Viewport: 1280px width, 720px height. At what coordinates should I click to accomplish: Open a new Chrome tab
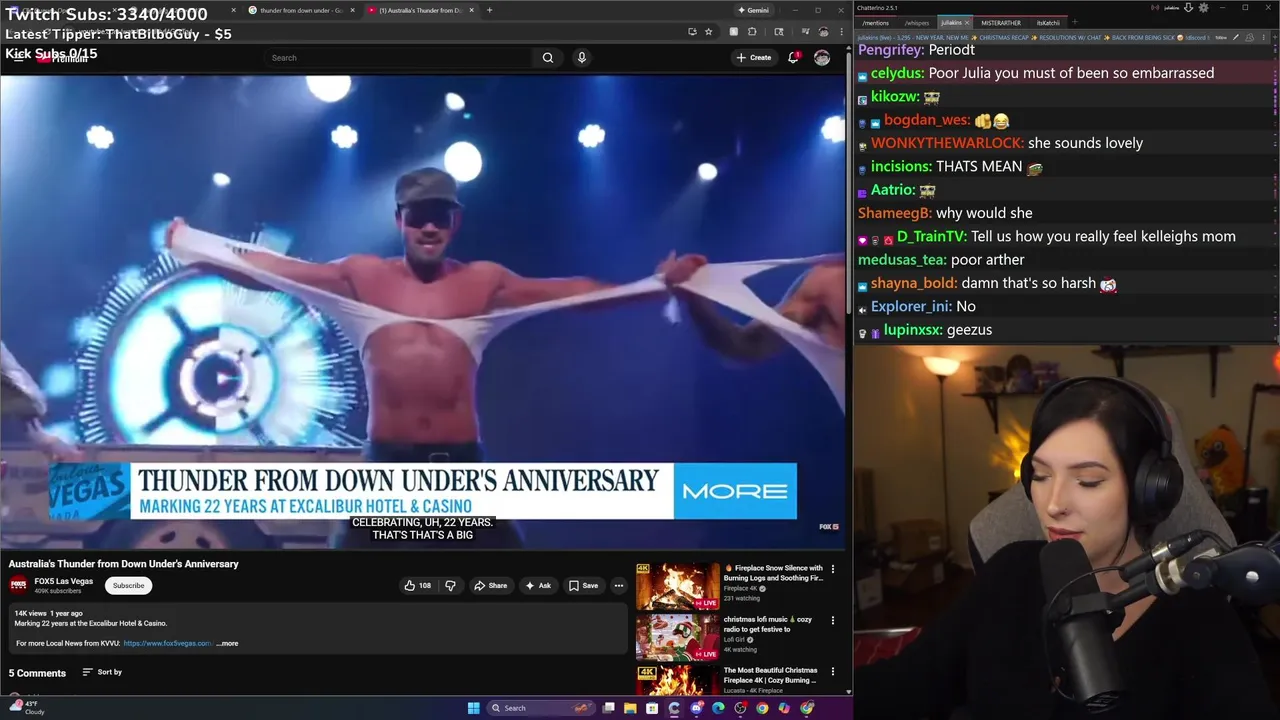coord(489,10)
